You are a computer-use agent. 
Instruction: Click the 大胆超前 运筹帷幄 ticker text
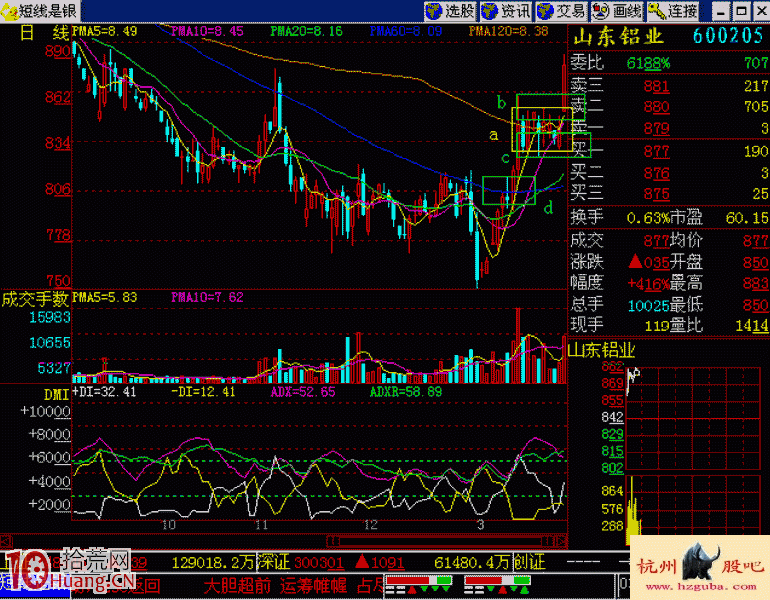coord(275,586)
